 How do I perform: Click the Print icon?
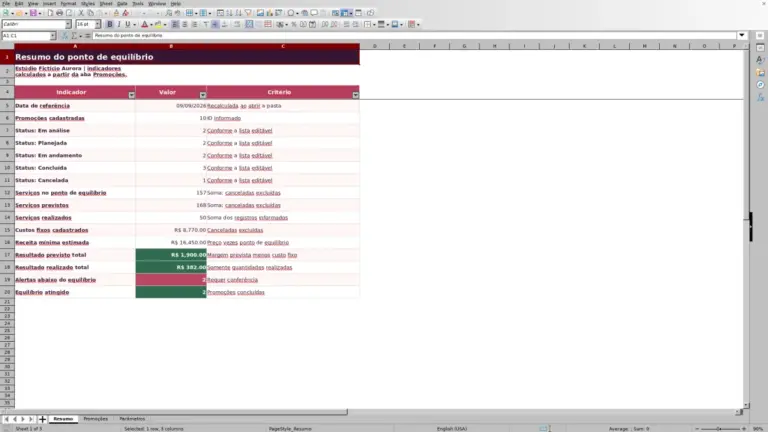(59, 13)
